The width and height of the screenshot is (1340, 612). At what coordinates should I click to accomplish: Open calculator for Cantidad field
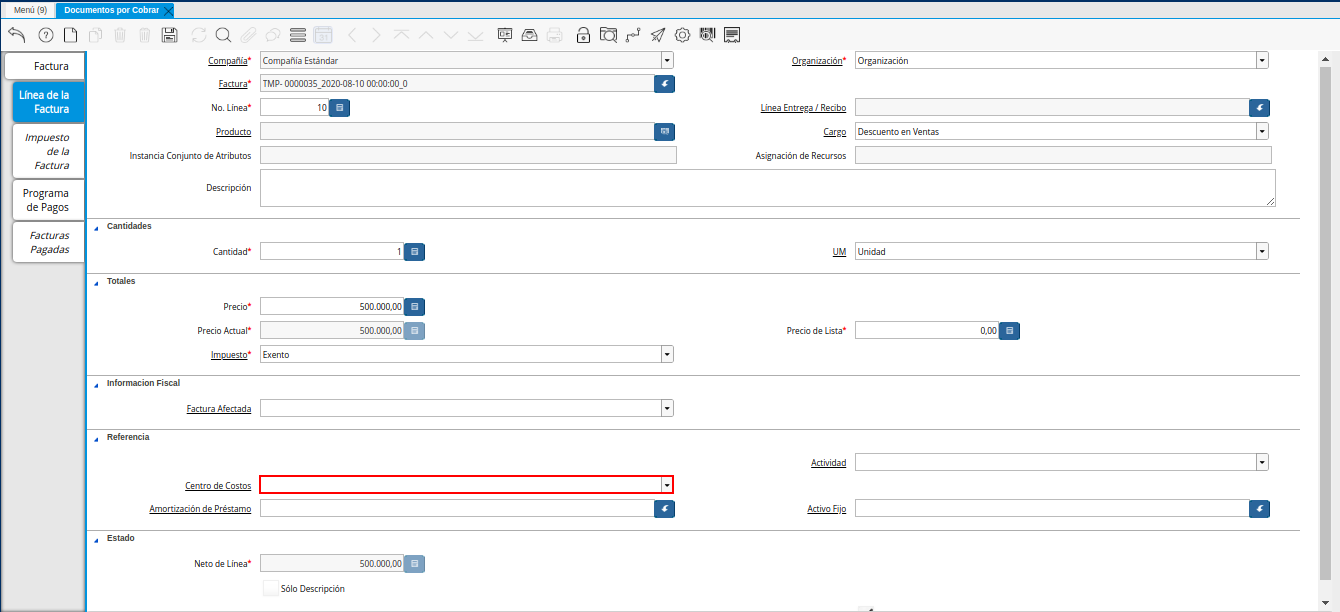(414, 251)
